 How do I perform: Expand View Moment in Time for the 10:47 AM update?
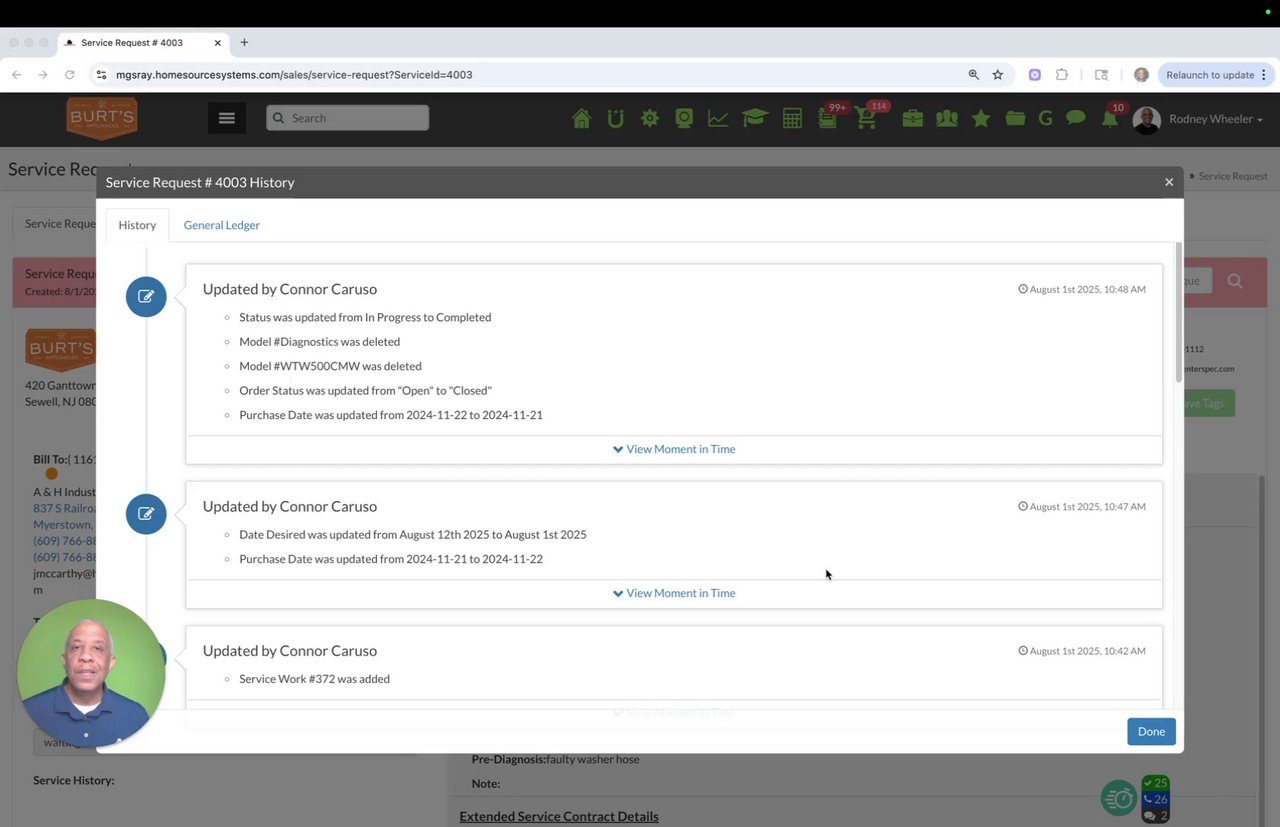click(x=674, y=593)
